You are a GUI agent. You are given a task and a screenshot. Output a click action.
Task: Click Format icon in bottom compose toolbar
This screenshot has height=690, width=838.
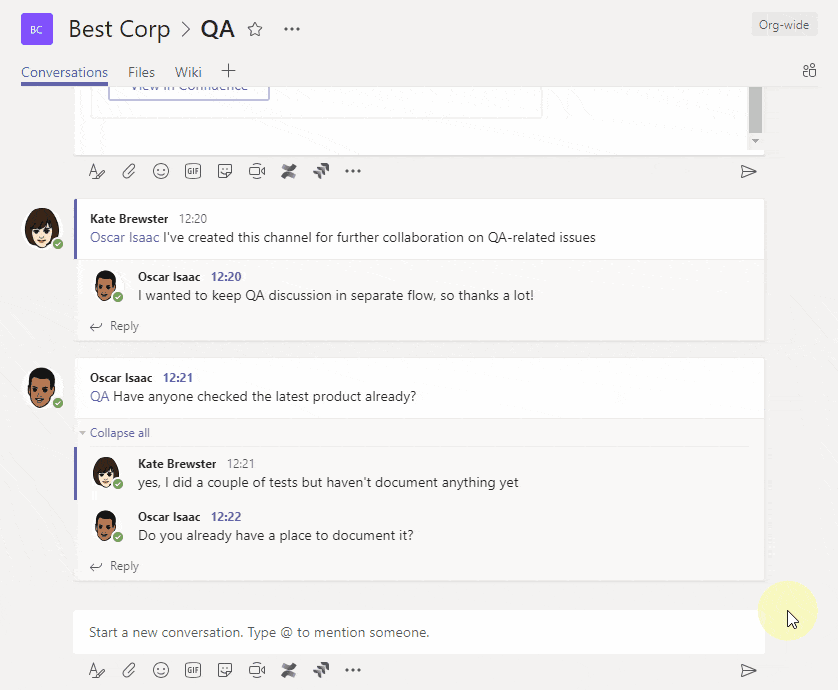coord(96,670)
